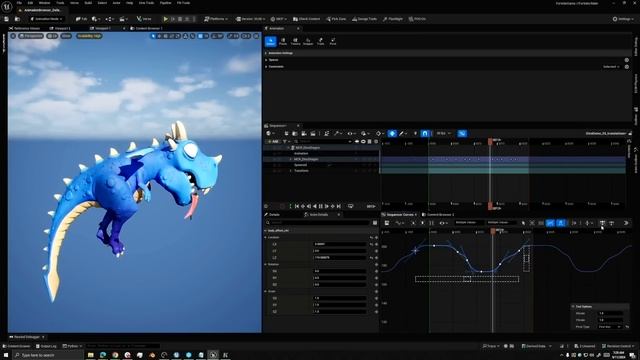Click the Location X value field
This screenshot has height=360, width=640.
(340, 244)
